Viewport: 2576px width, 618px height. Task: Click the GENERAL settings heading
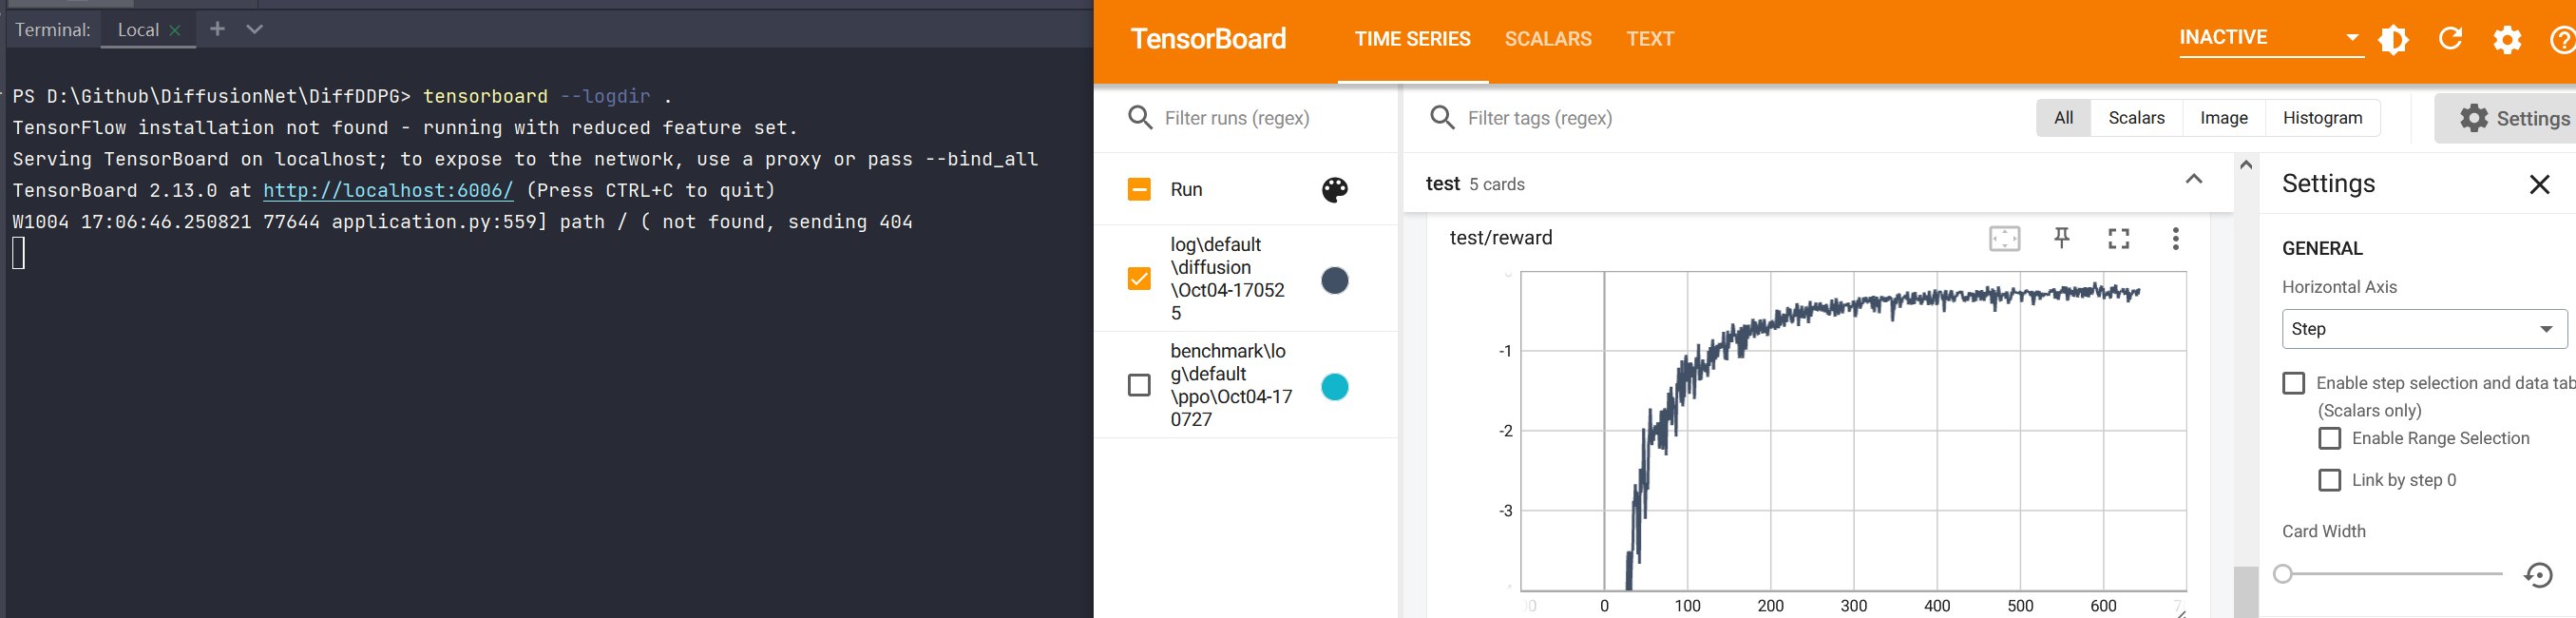point(2321,249)
